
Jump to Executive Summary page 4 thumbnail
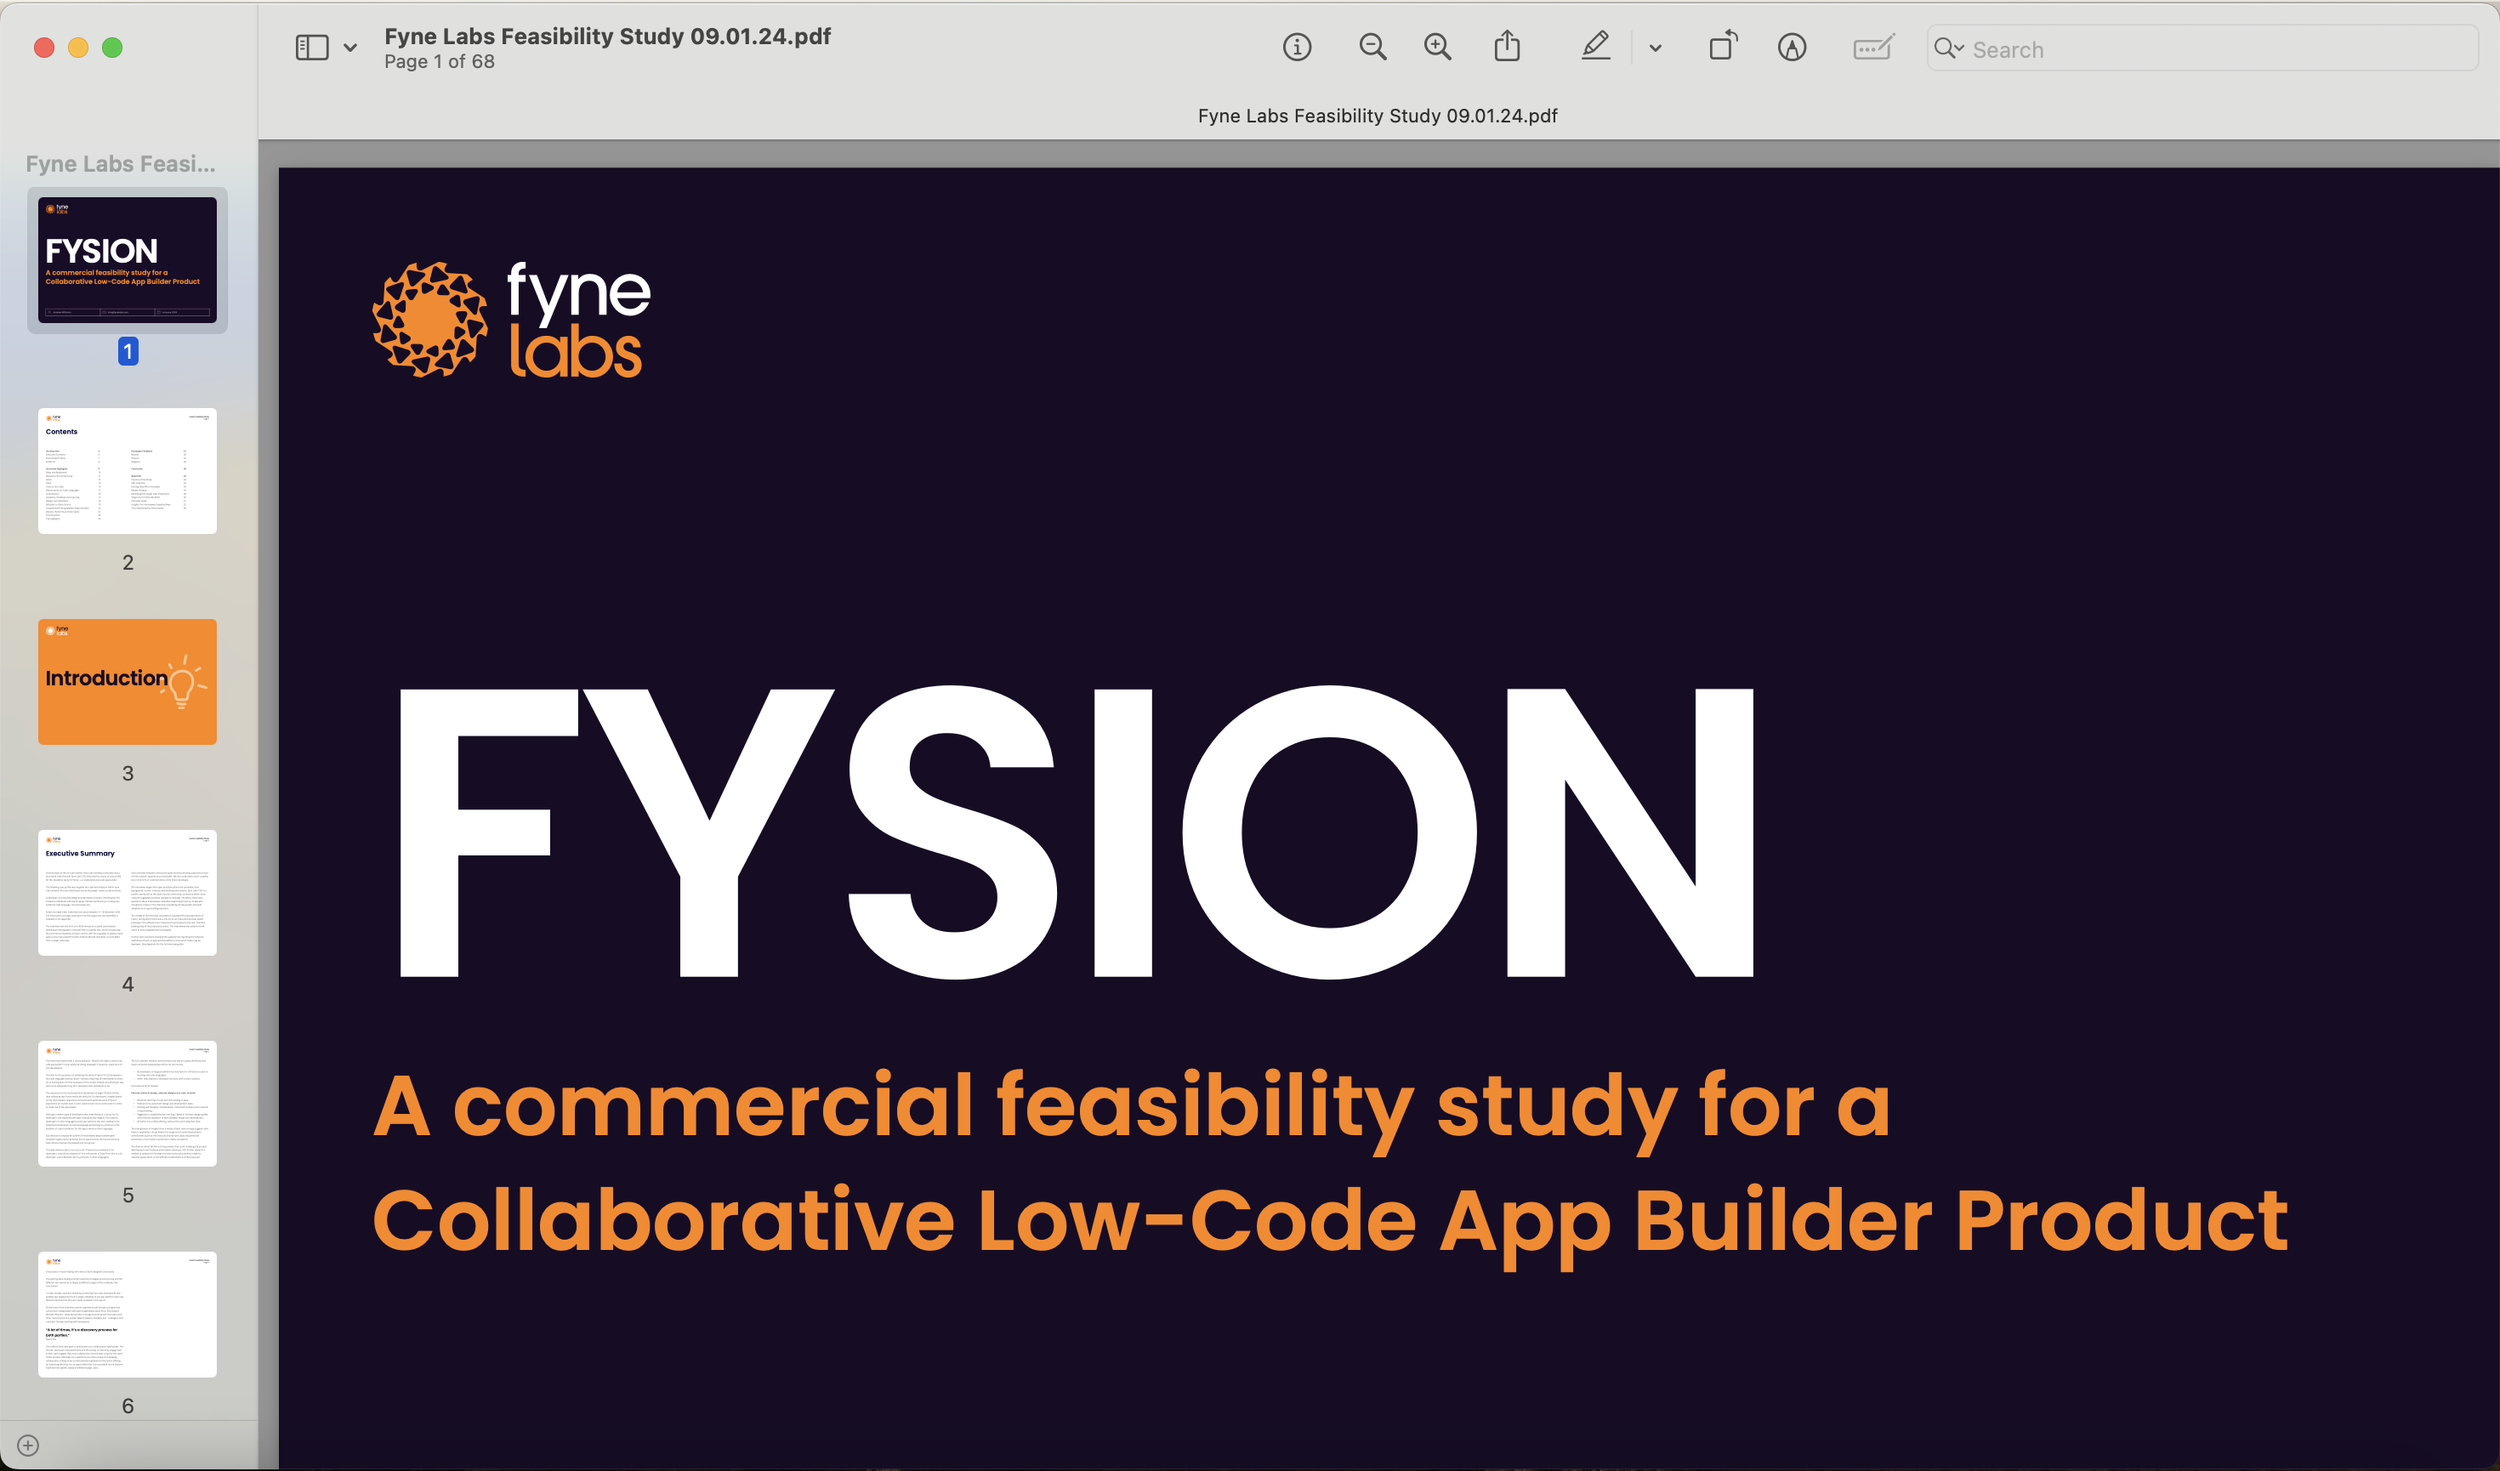pos(127,892)
